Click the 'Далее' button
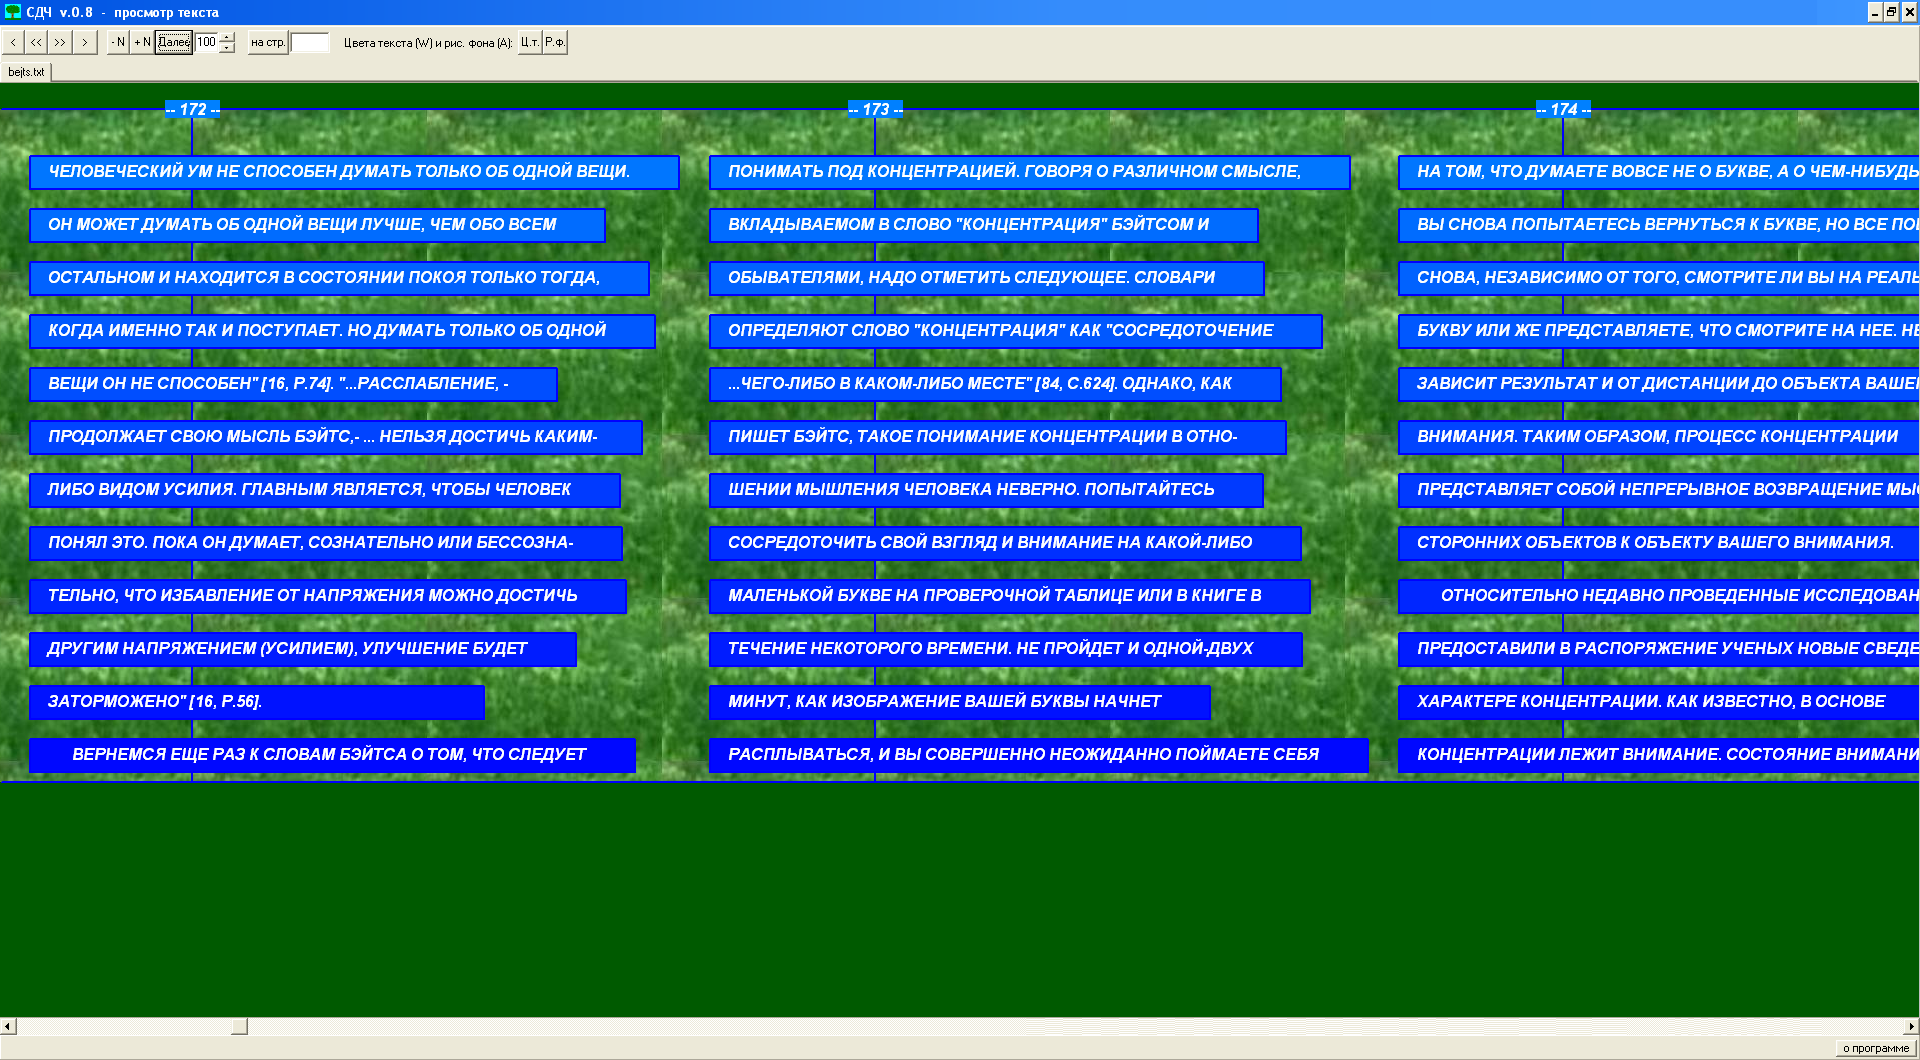 [174, 42]
